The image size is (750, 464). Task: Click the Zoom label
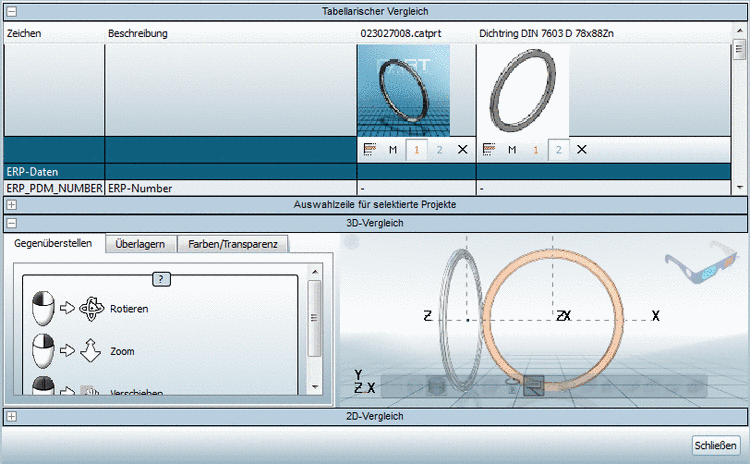point(122,351)
